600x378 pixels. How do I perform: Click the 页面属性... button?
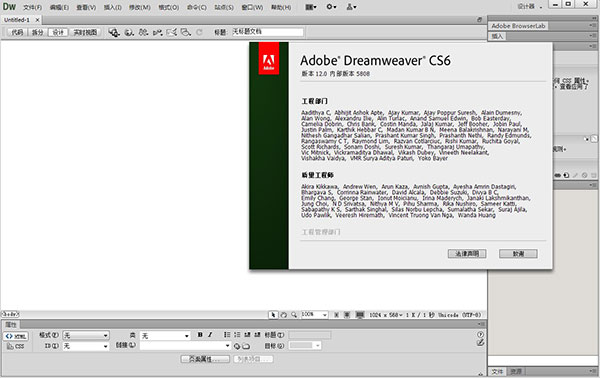coord(205,359)
